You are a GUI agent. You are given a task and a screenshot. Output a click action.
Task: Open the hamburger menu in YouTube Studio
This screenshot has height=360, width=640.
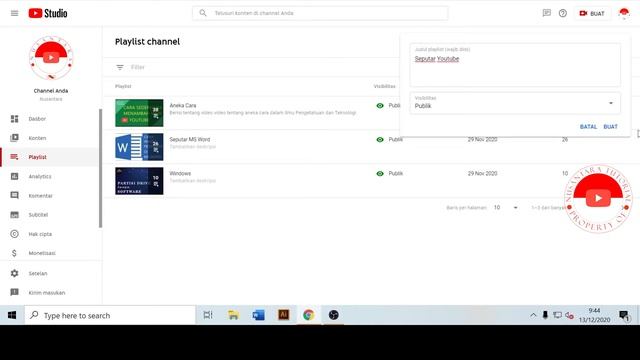(14, 13)
